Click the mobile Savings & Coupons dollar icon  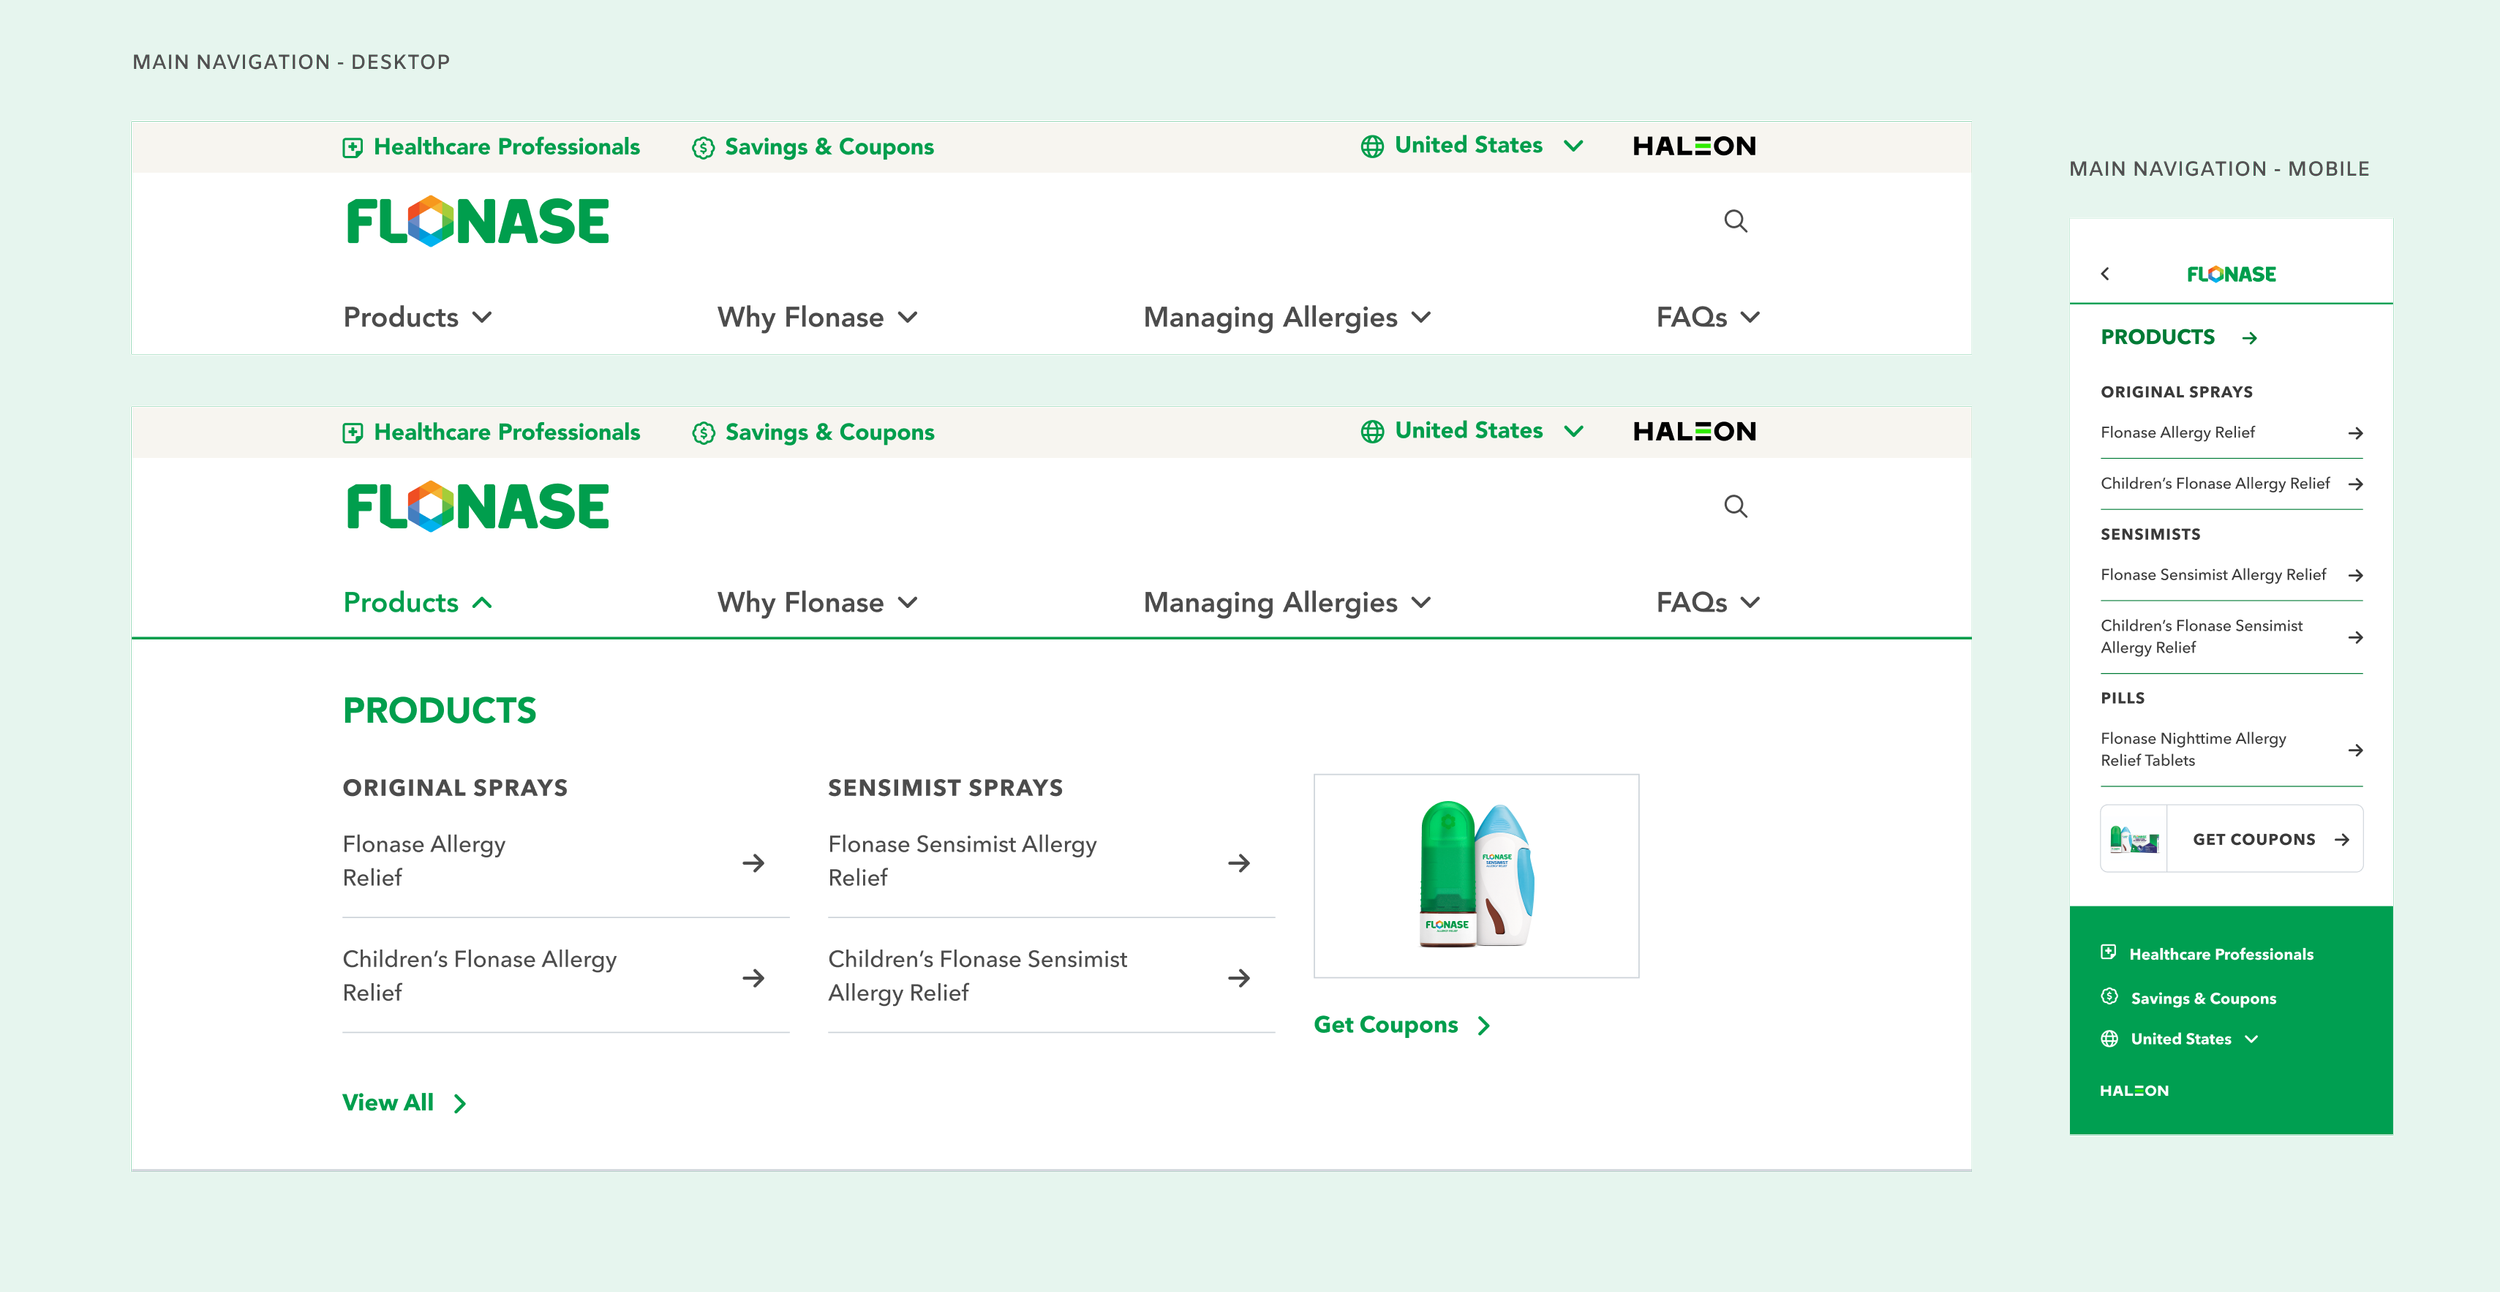(x=2109, y=996)
